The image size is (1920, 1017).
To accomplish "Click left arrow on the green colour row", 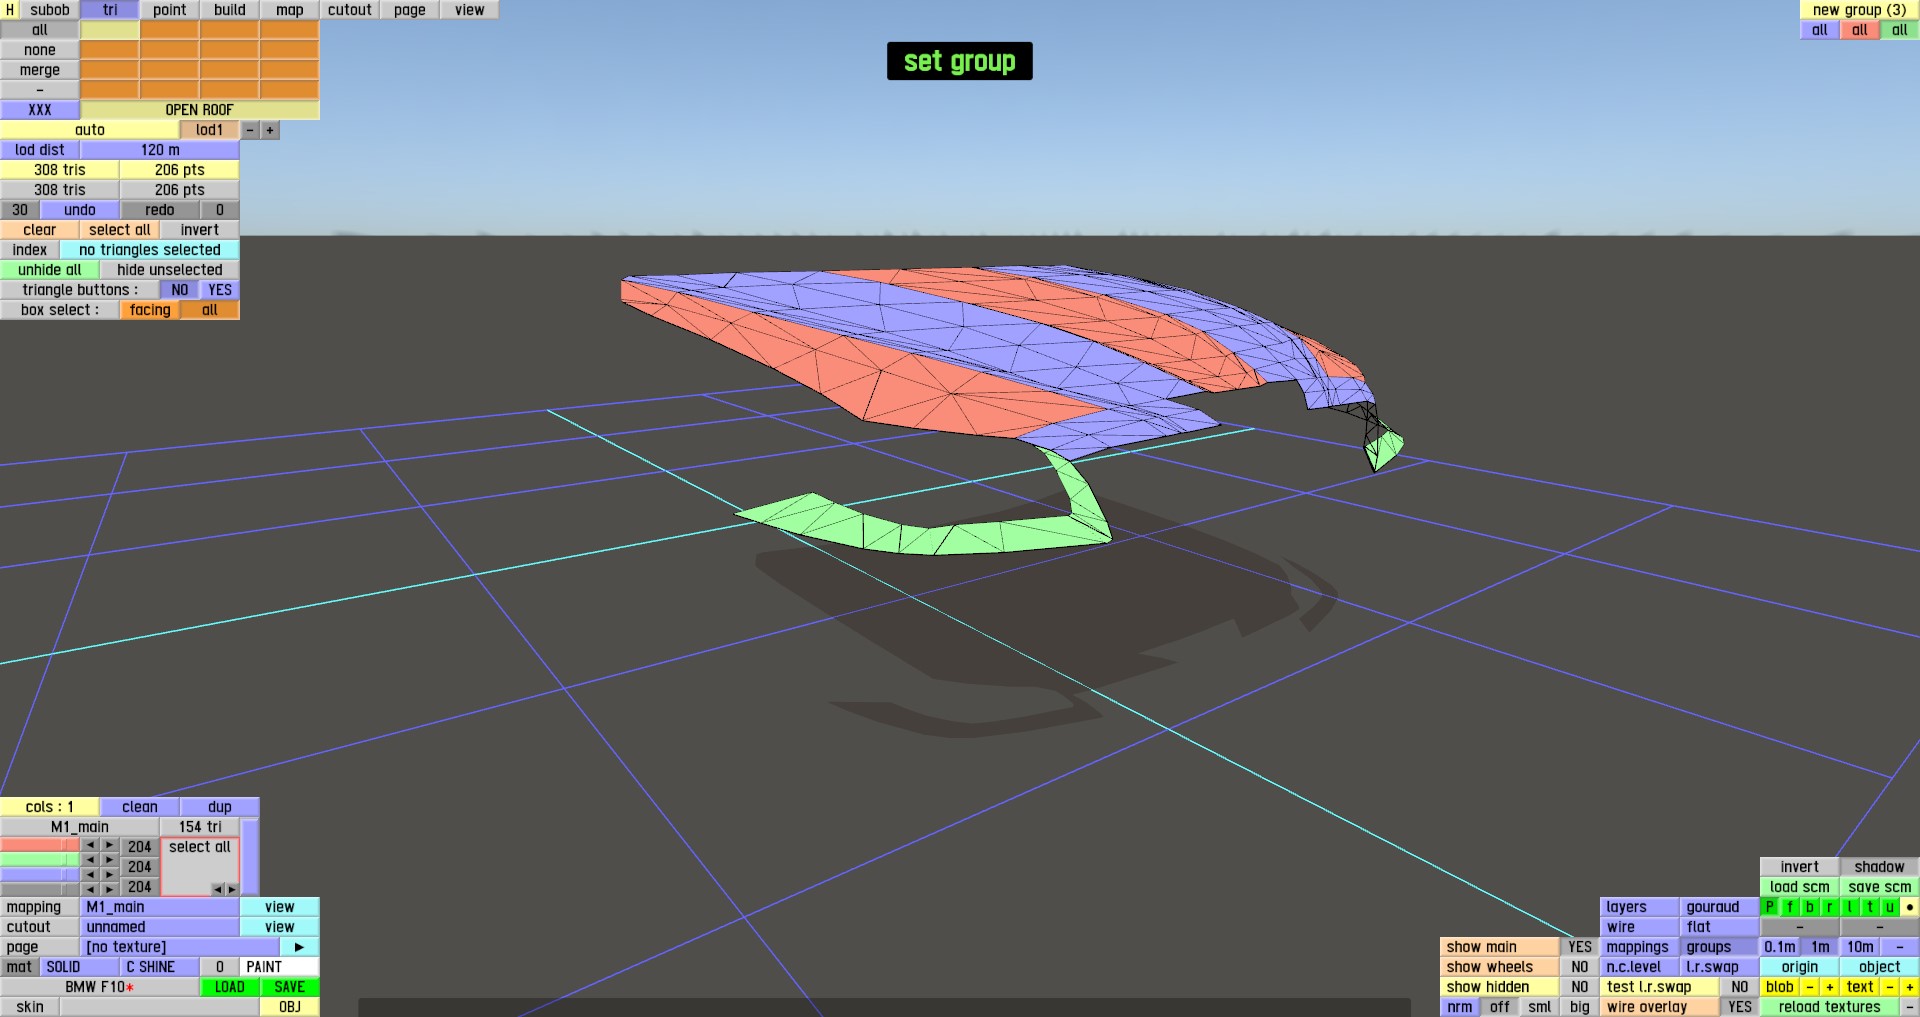I will pos(90,860).
